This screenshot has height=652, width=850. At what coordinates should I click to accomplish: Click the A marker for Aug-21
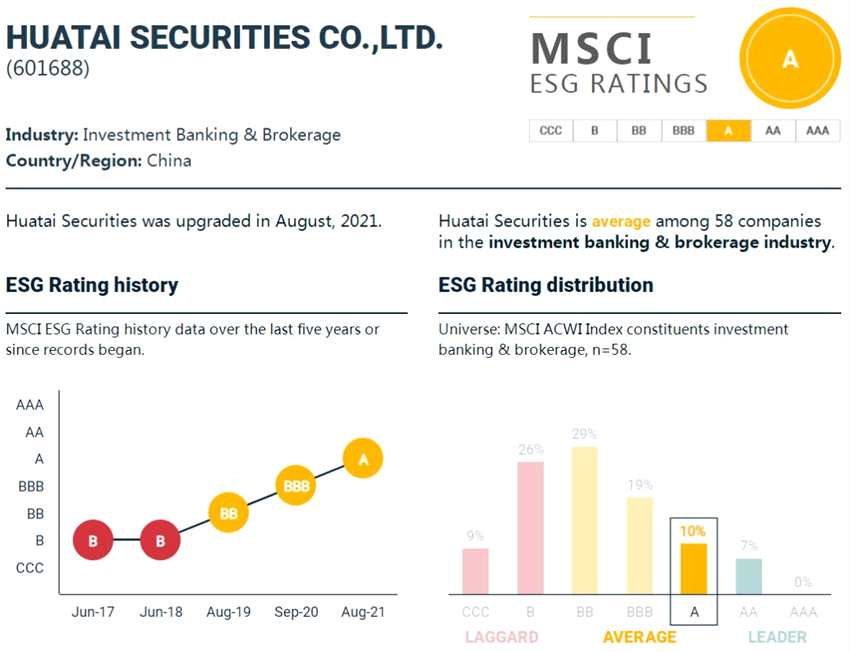coord(363,459)
